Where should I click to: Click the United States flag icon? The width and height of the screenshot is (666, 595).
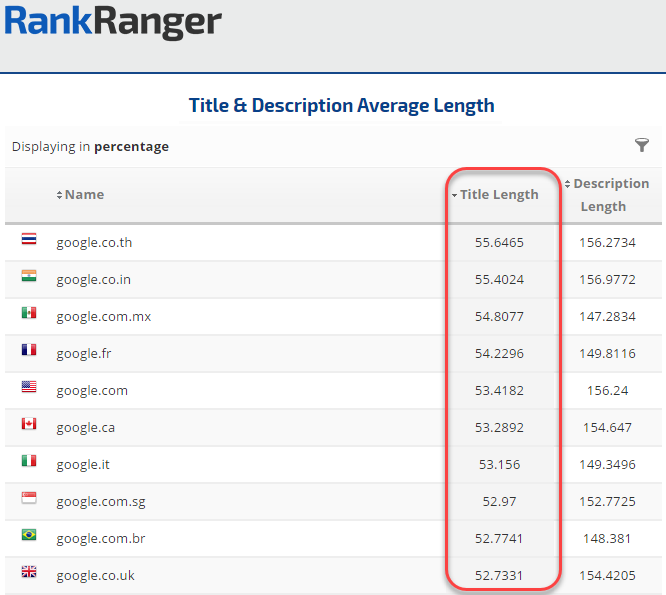(x=29, y=387)
